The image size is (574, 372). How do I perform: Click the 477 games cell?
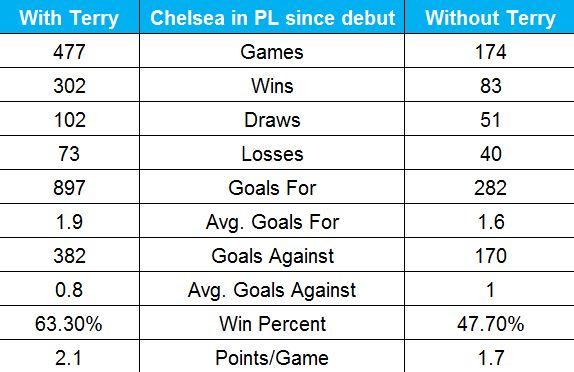coord(69,52)
